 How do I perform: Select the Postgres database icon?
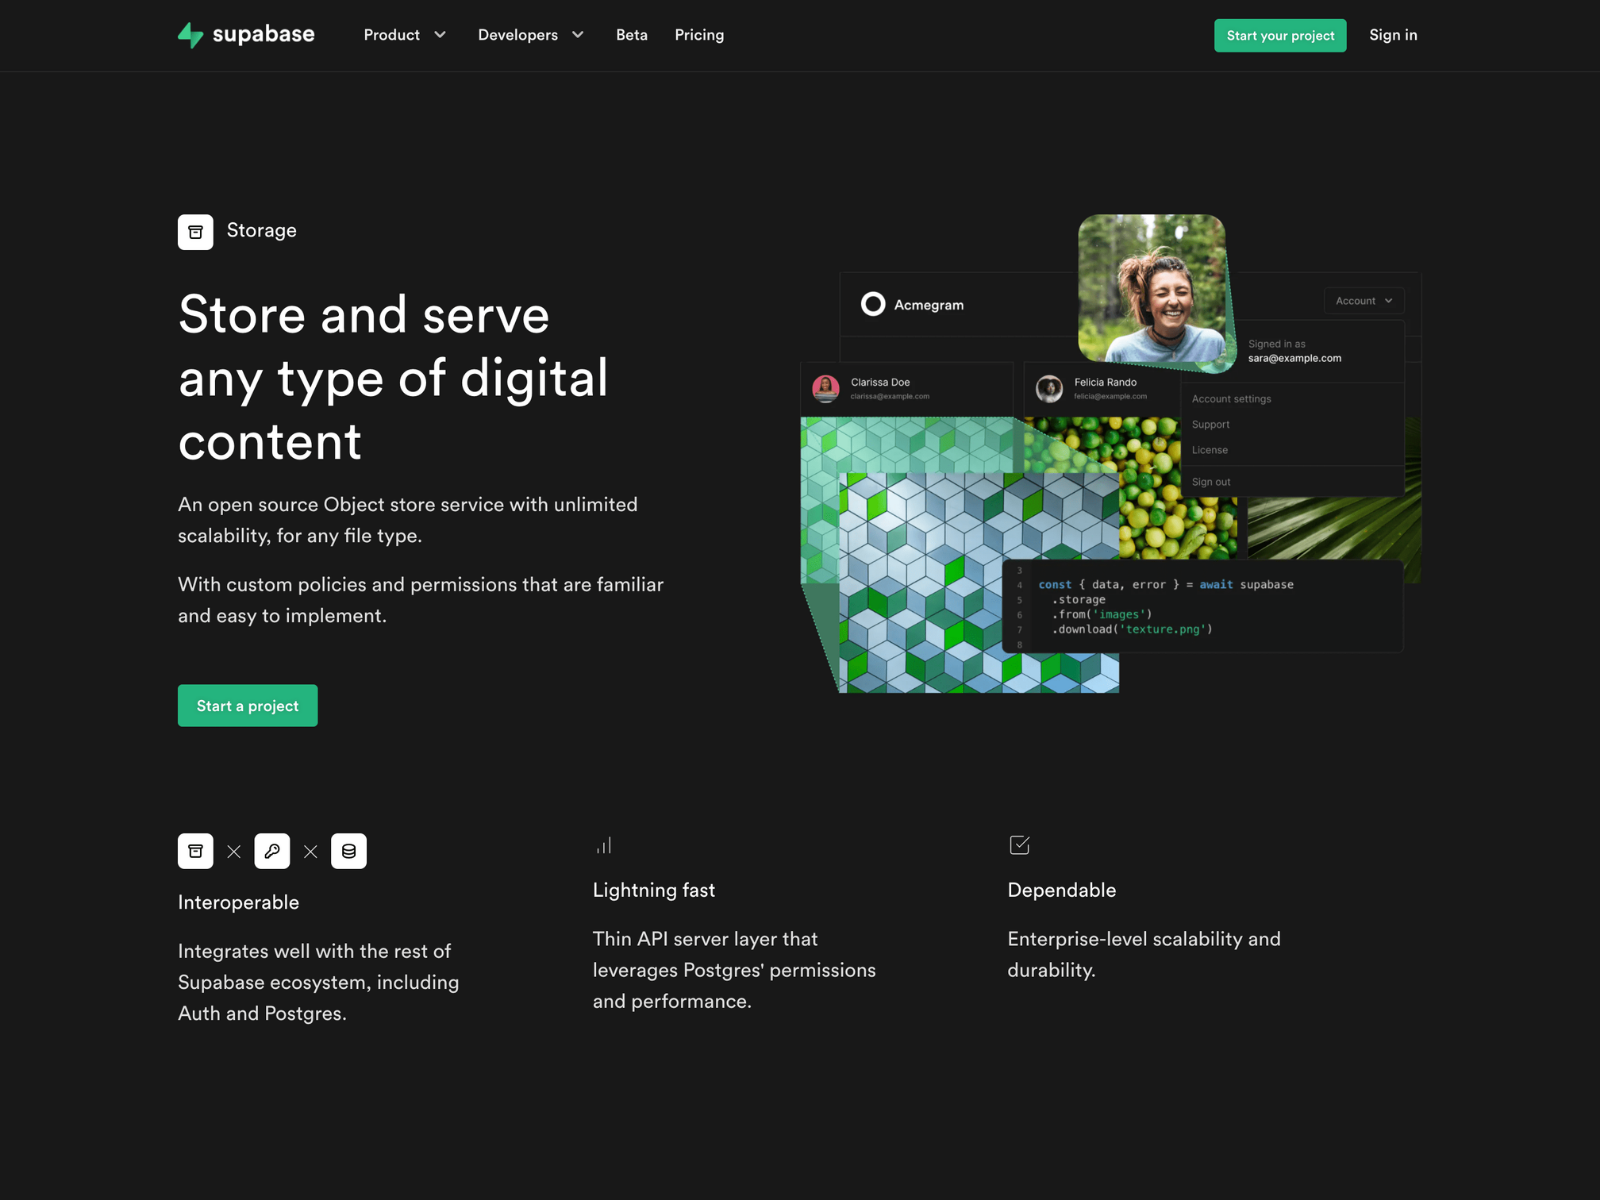[349, 851]
